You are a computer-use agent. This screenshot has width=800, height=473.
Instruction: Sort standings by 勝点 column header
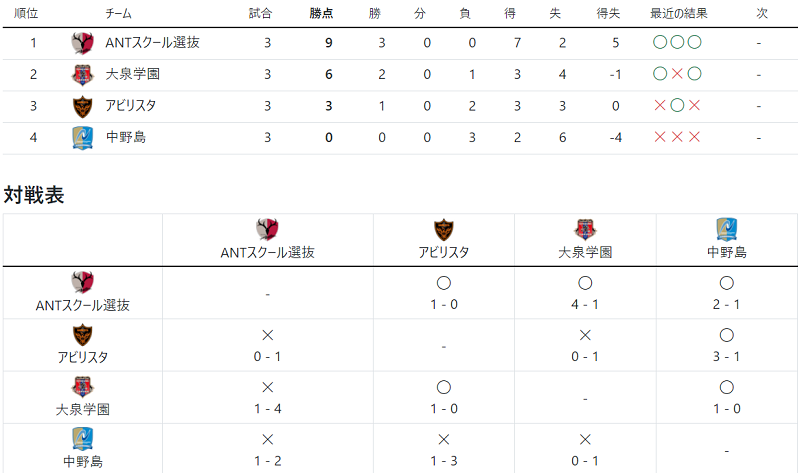pos(321,14)
